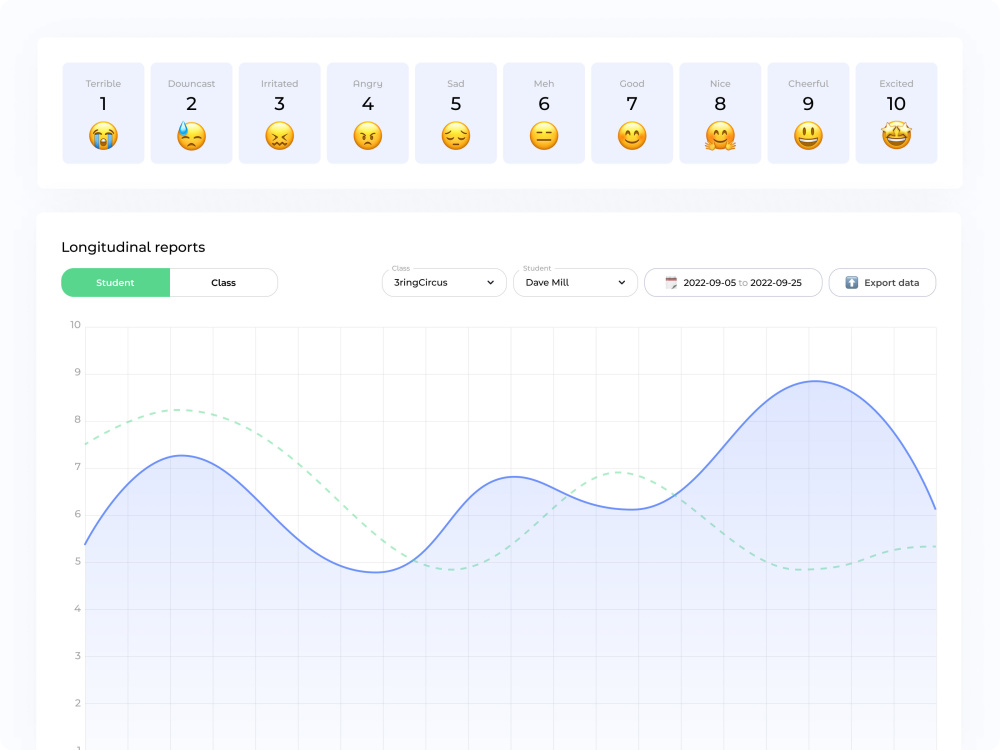Pick the Irritated emoji mood 3
The image size is (1000, 750).
[279, 113]
